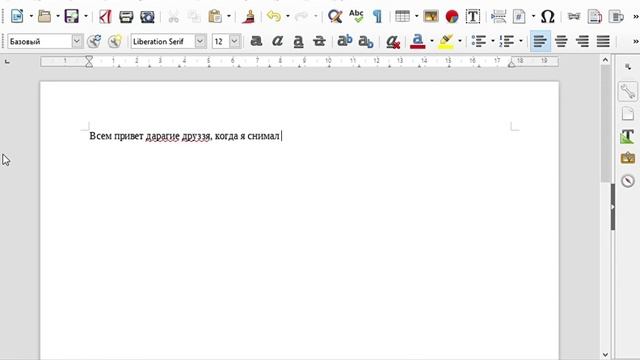This screenshot has width=640, height=360.
Task: Toggle strikethrough formatting
Action: 319,41
